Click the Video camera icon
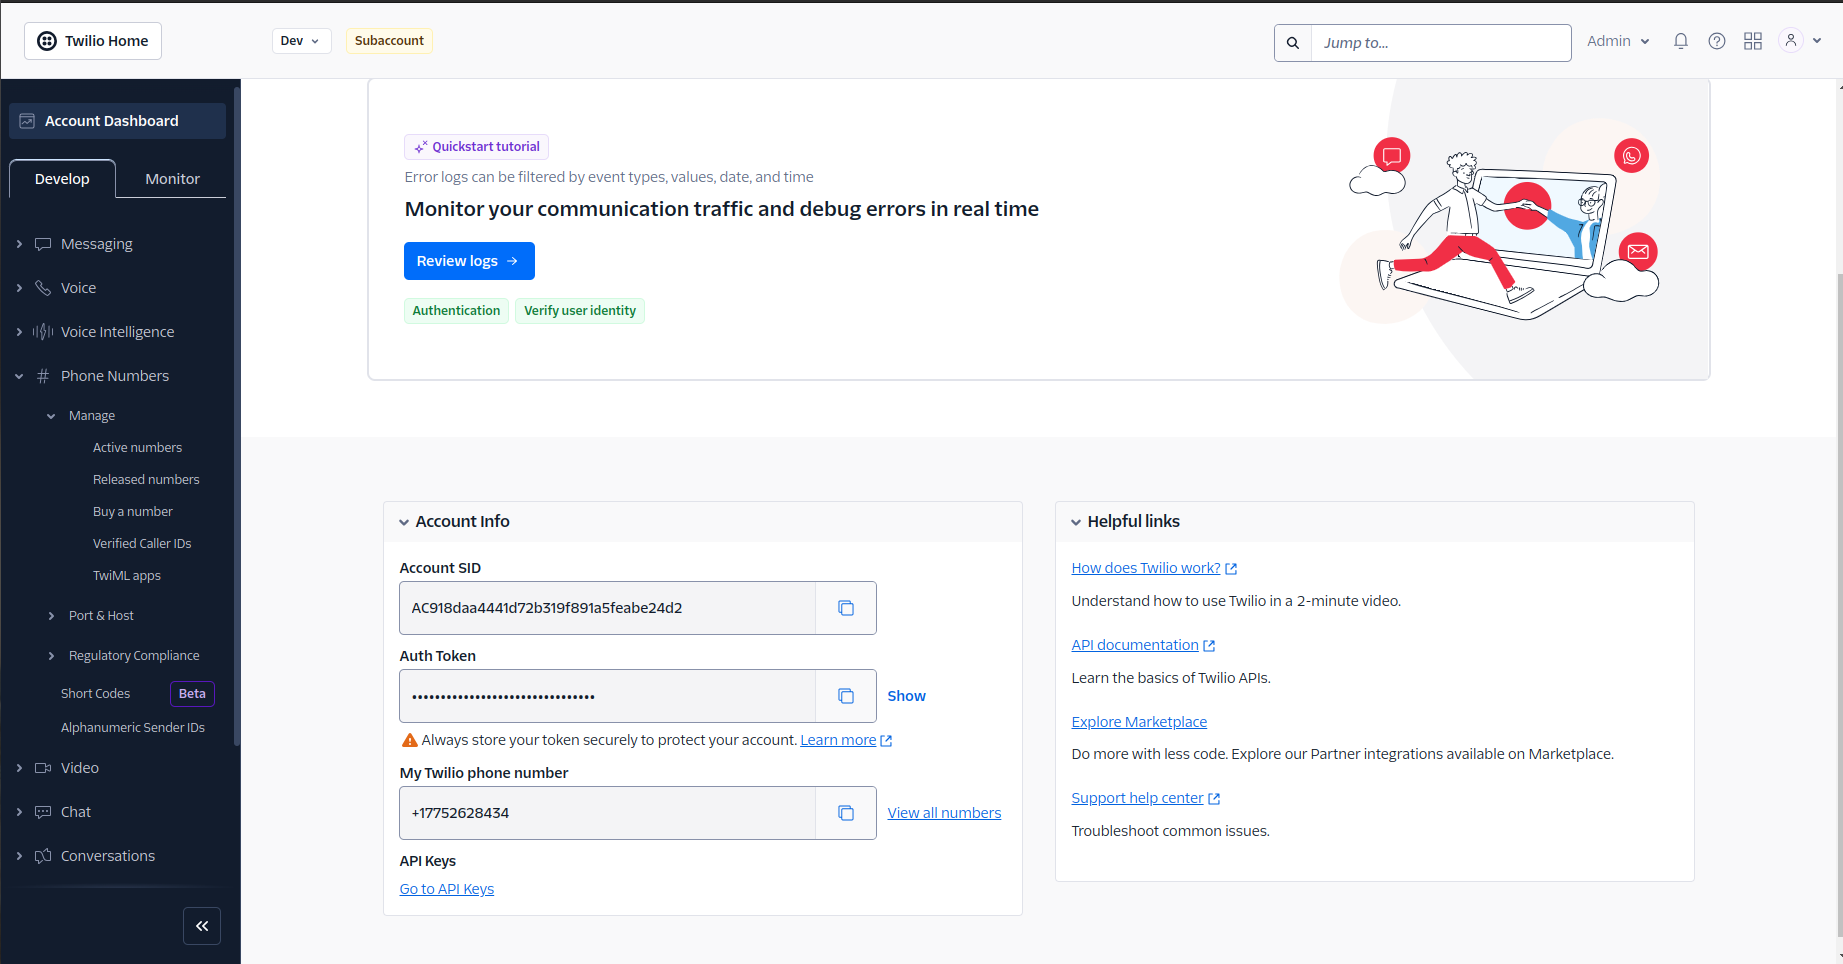The width and height of the screenshot is (1843, 964). pos(43,768)
